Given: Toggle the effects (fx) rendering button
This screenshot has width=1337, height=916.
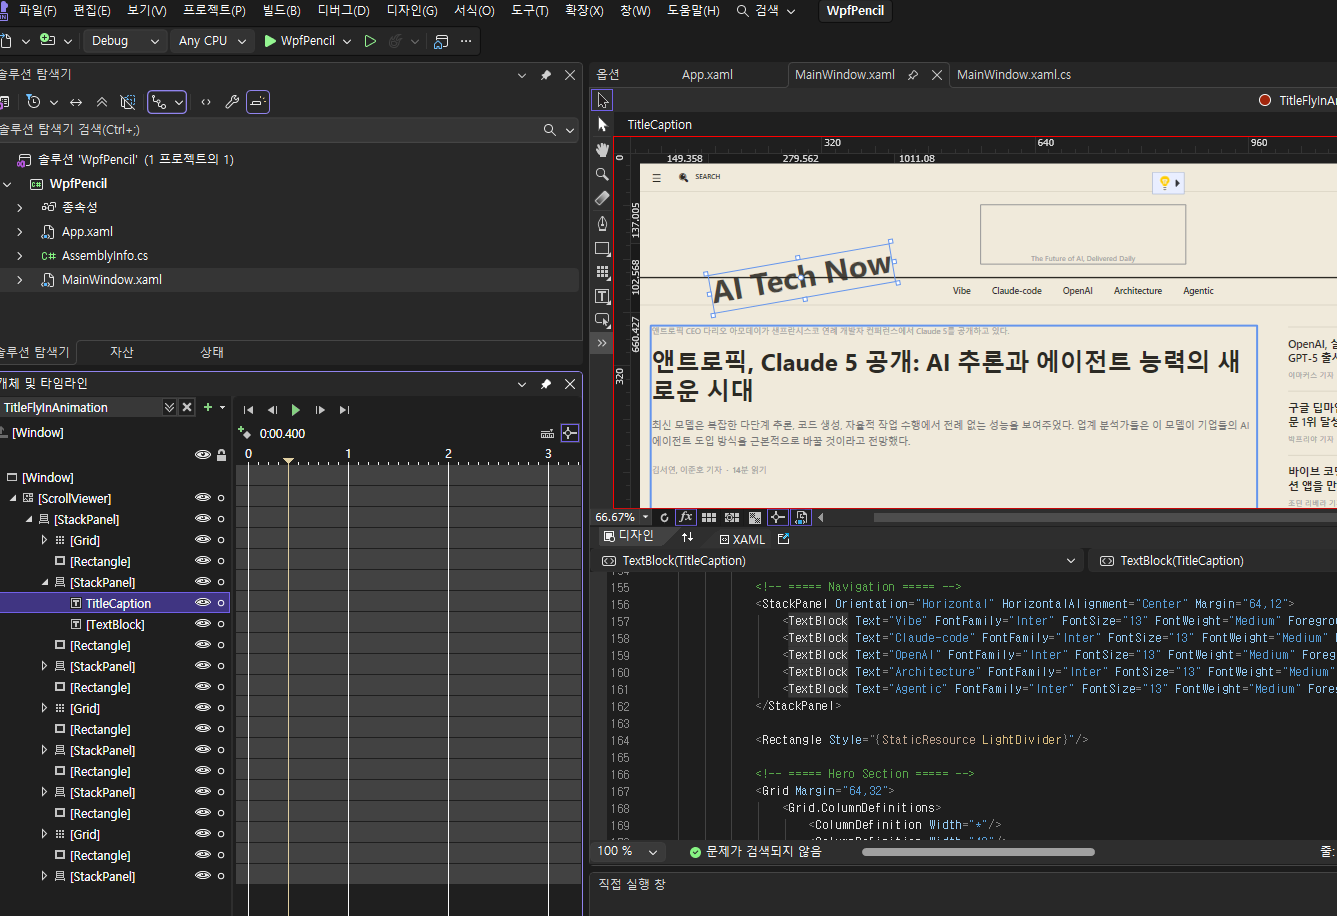Looking at the screenshot, I should click(686, 517).
